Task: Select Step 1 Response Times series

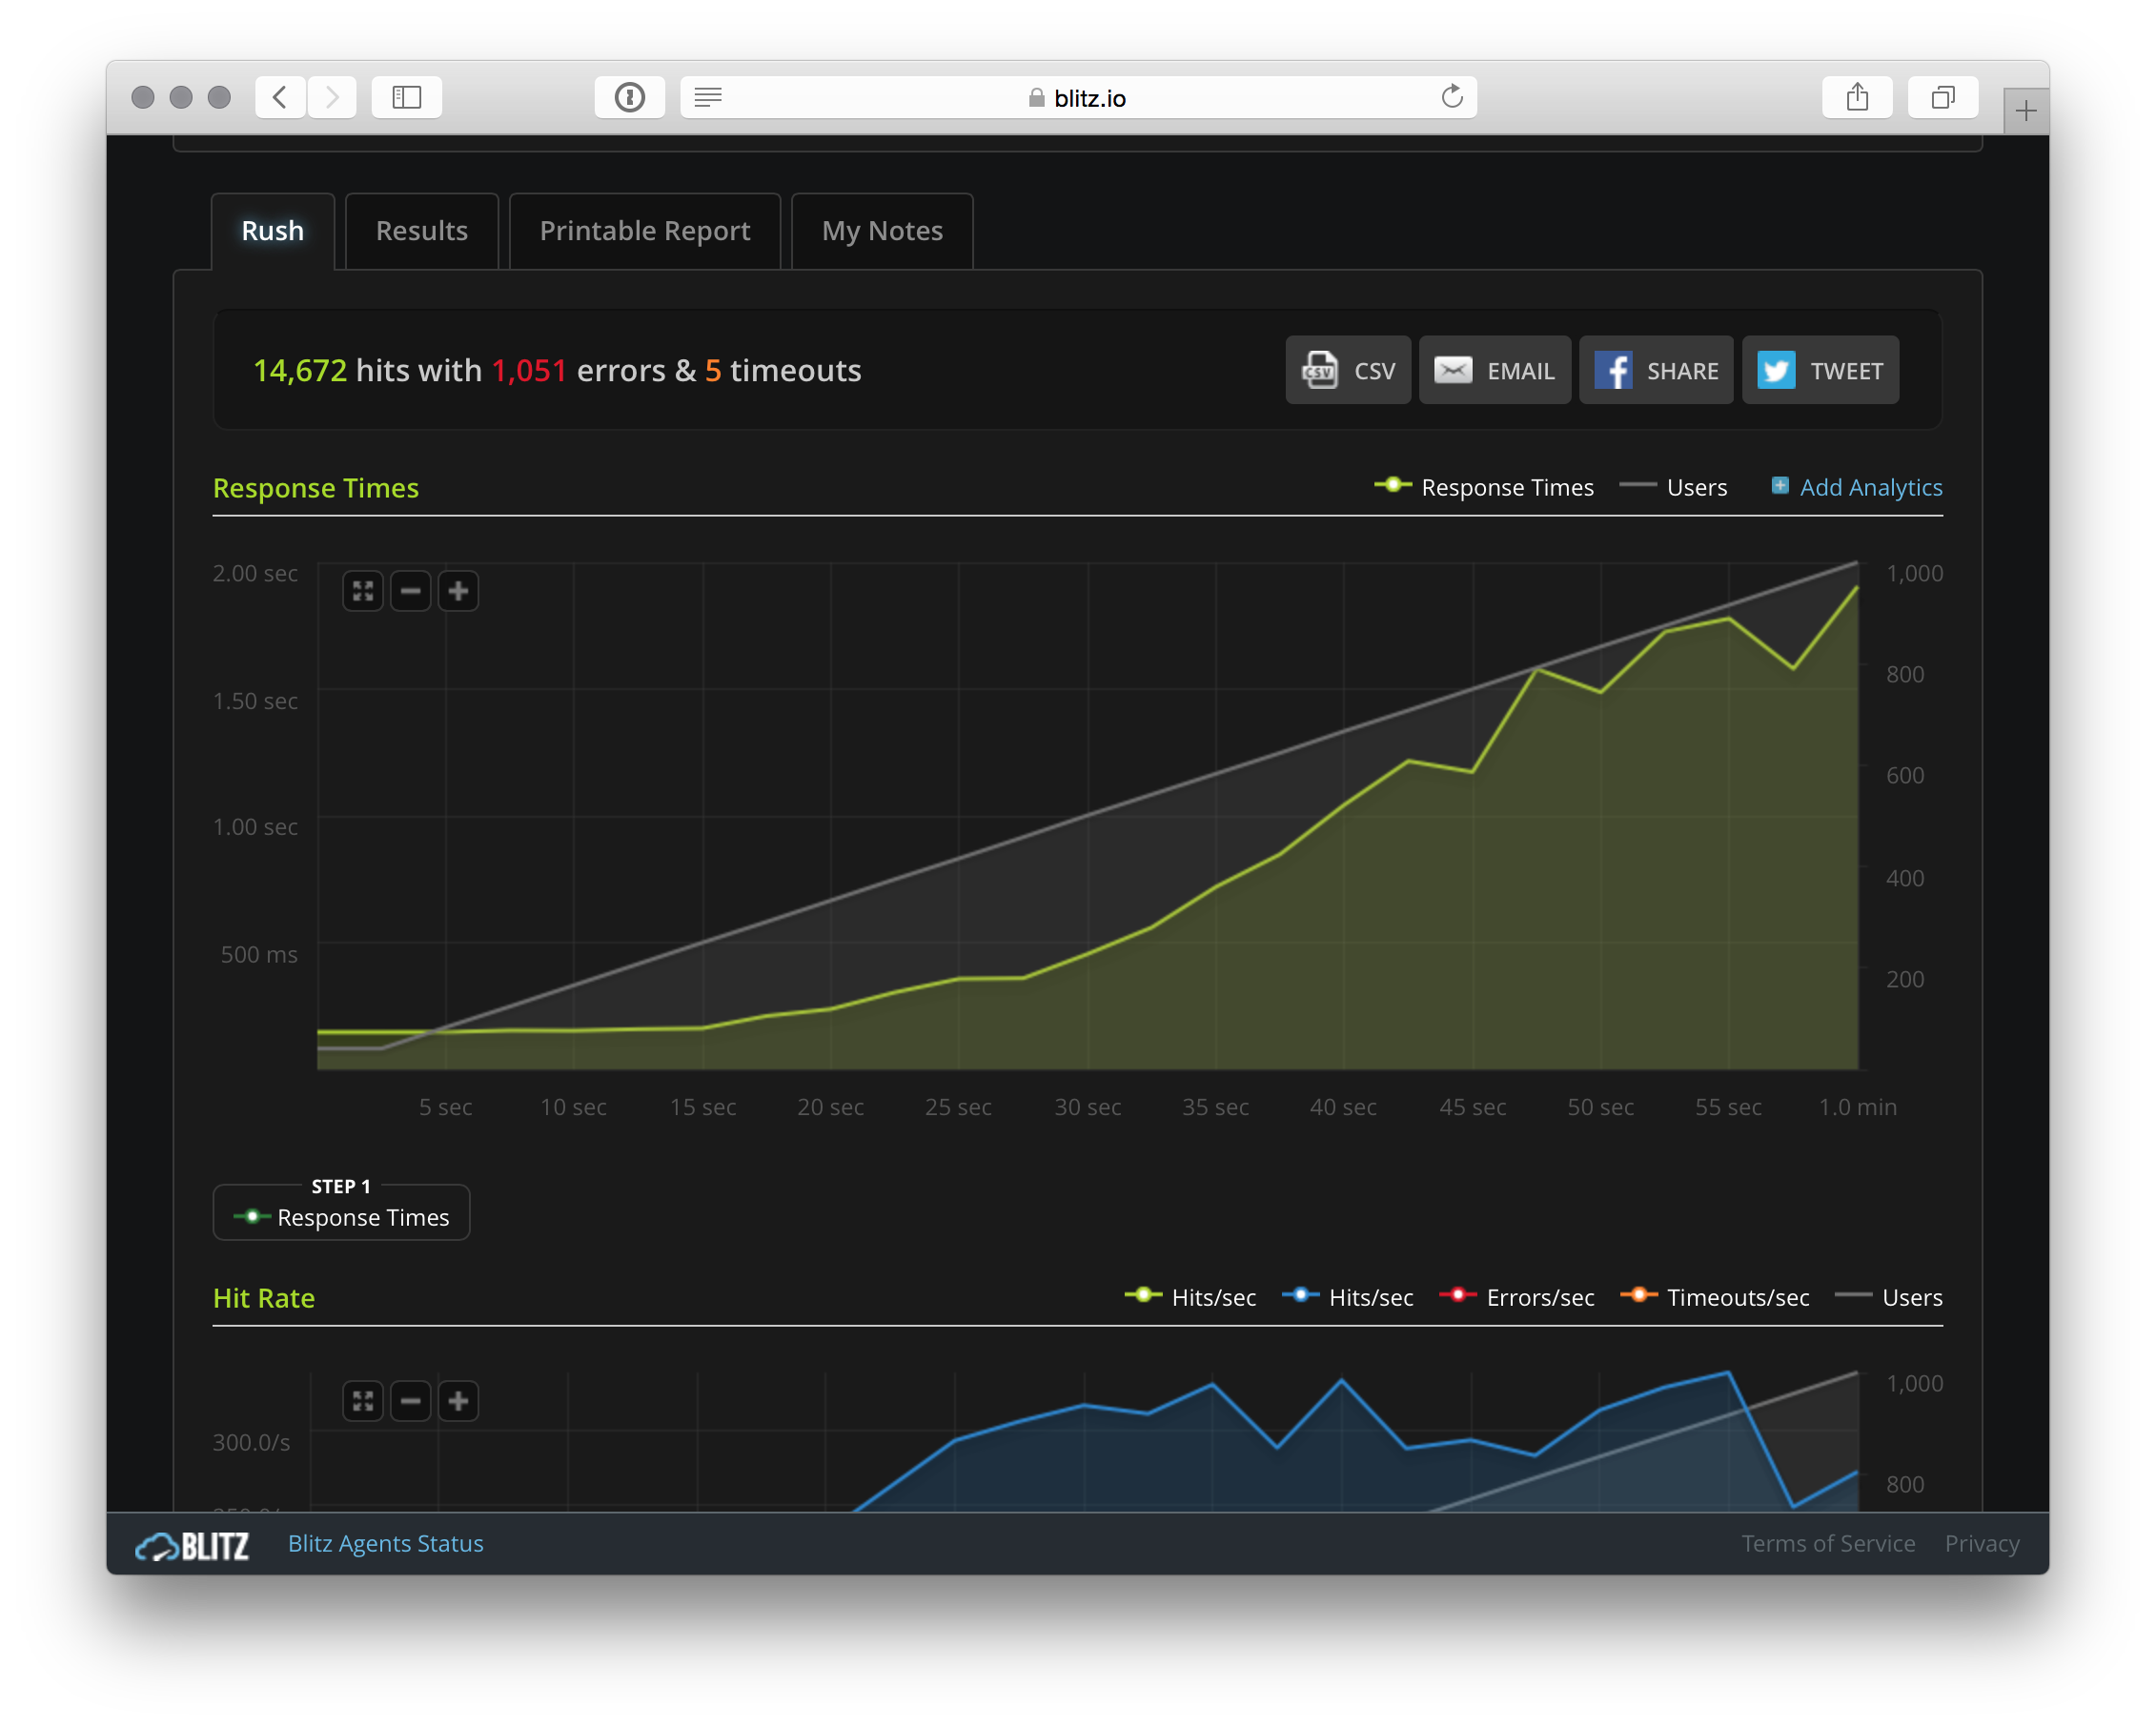Action: pos(341,1217)
